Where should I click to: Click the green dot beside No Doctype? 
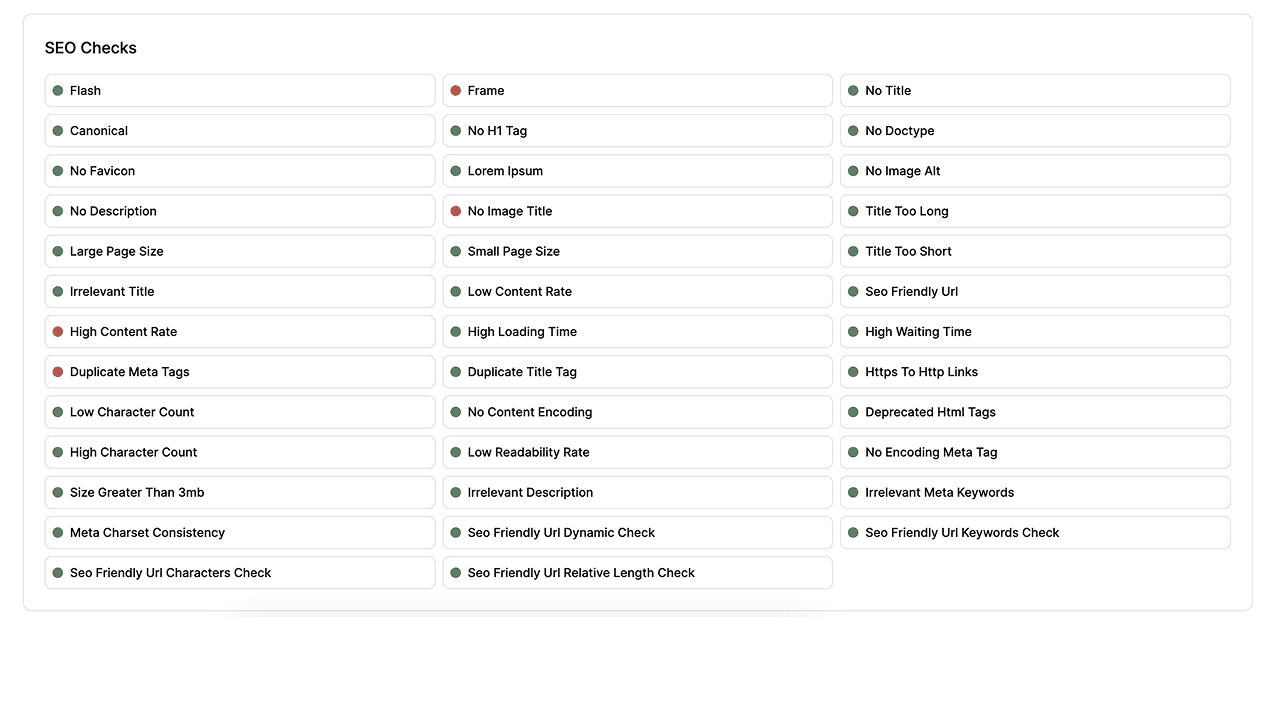(854, 131)
